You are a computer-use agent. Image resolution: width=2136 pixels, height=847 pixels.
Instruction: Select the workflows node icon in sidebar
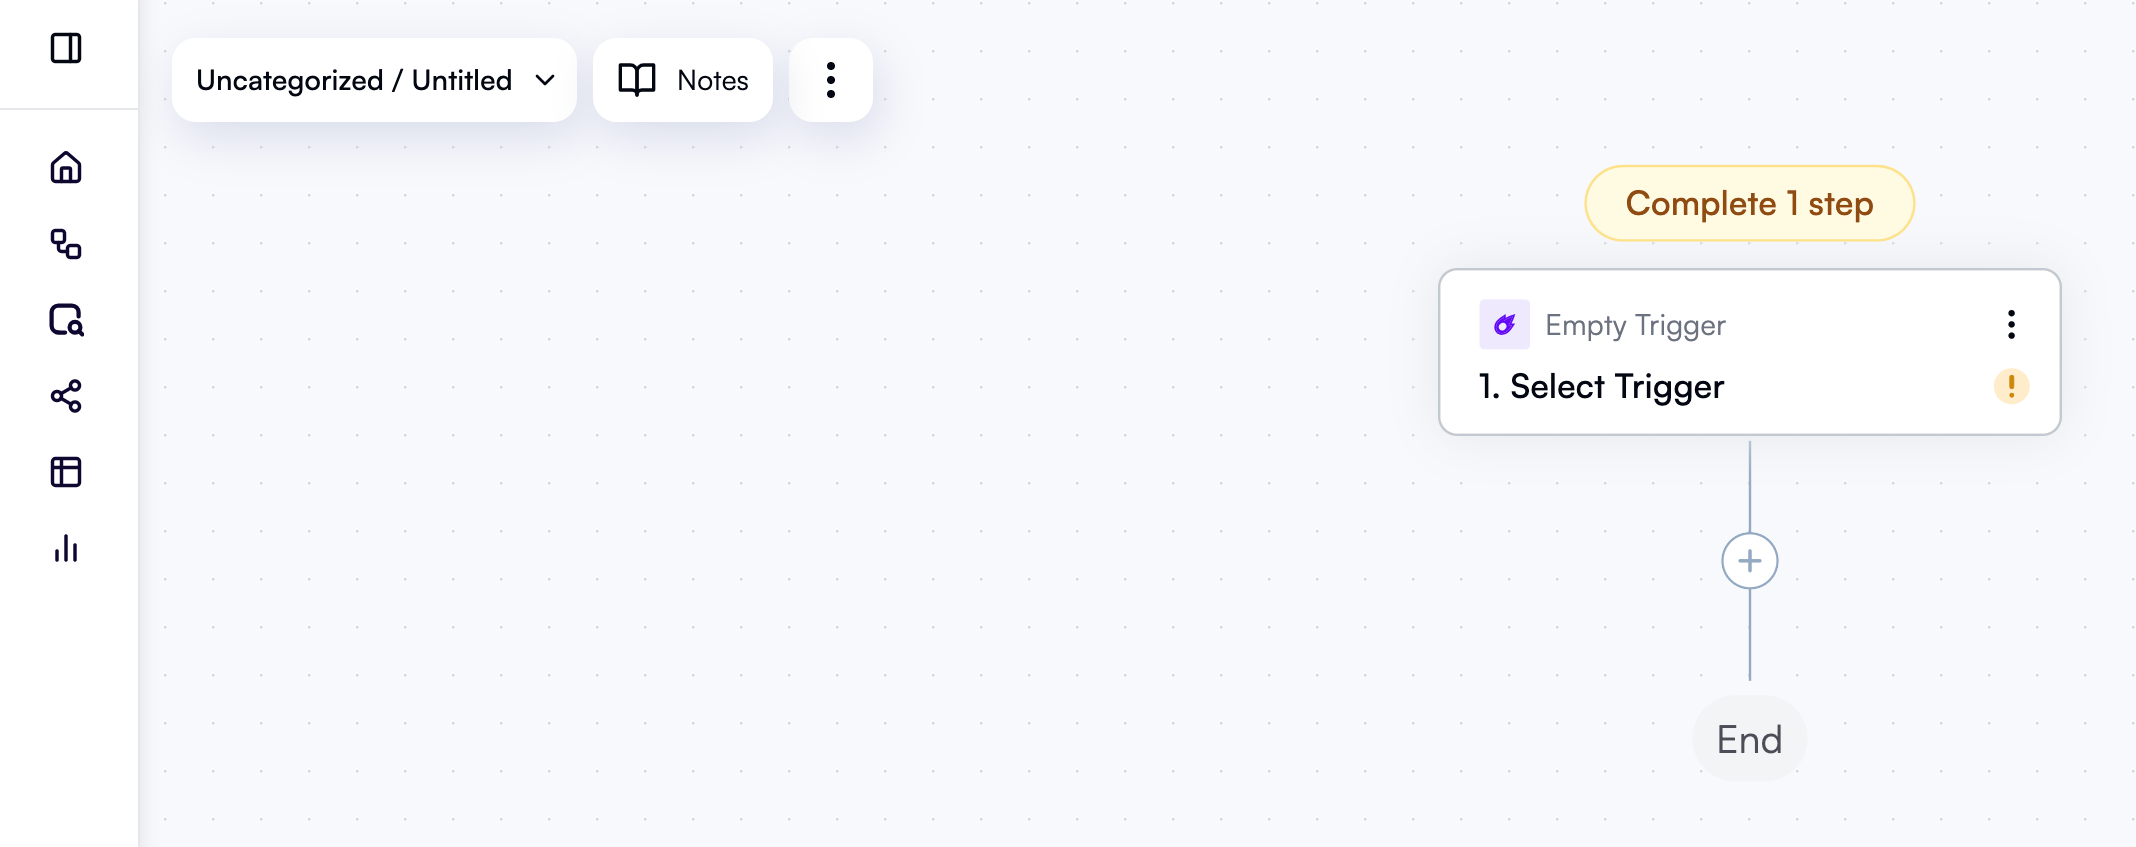67,245
